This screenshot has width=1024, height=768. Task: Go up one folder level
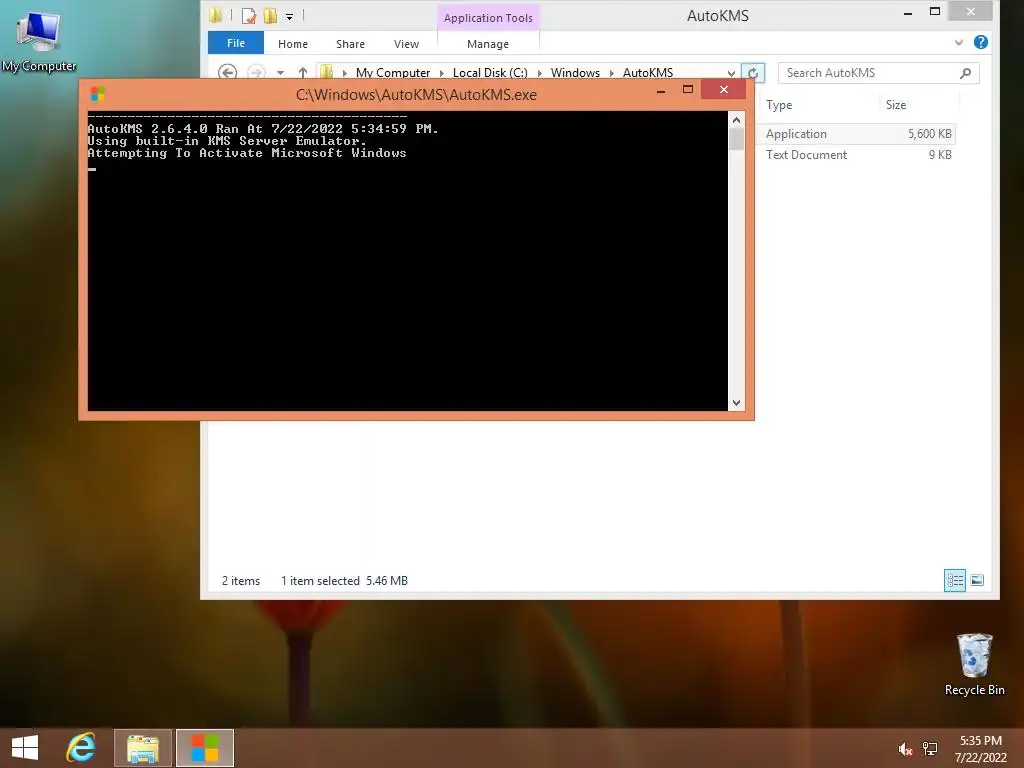point(302,72)
